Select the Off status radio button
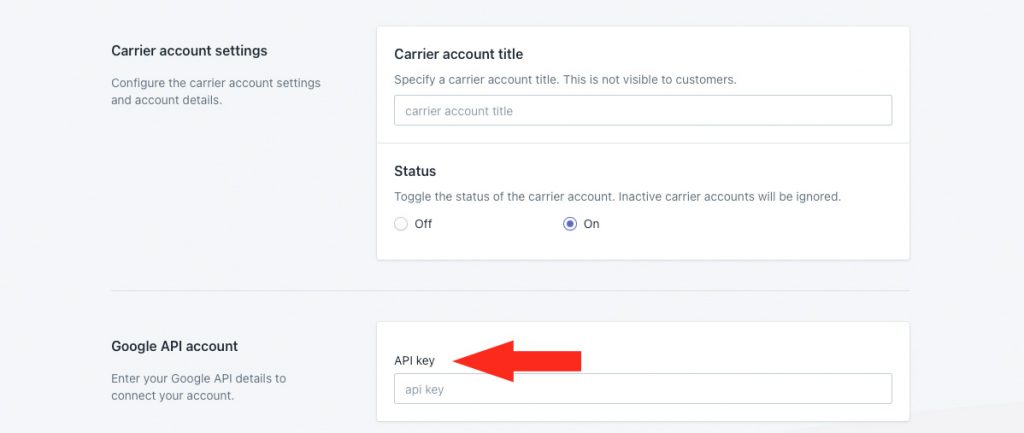 pyautogui.click(x=401, y=224)
